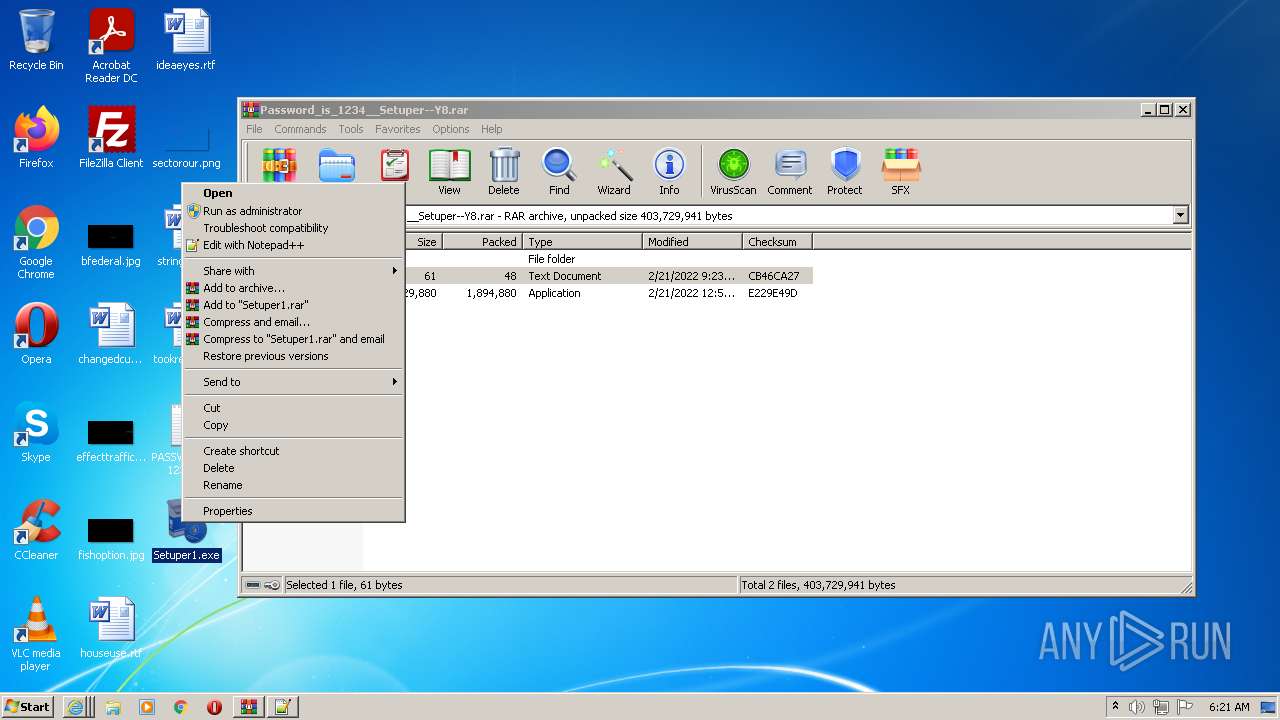Open the WinRAR File menu

click(x=254, y=129)
